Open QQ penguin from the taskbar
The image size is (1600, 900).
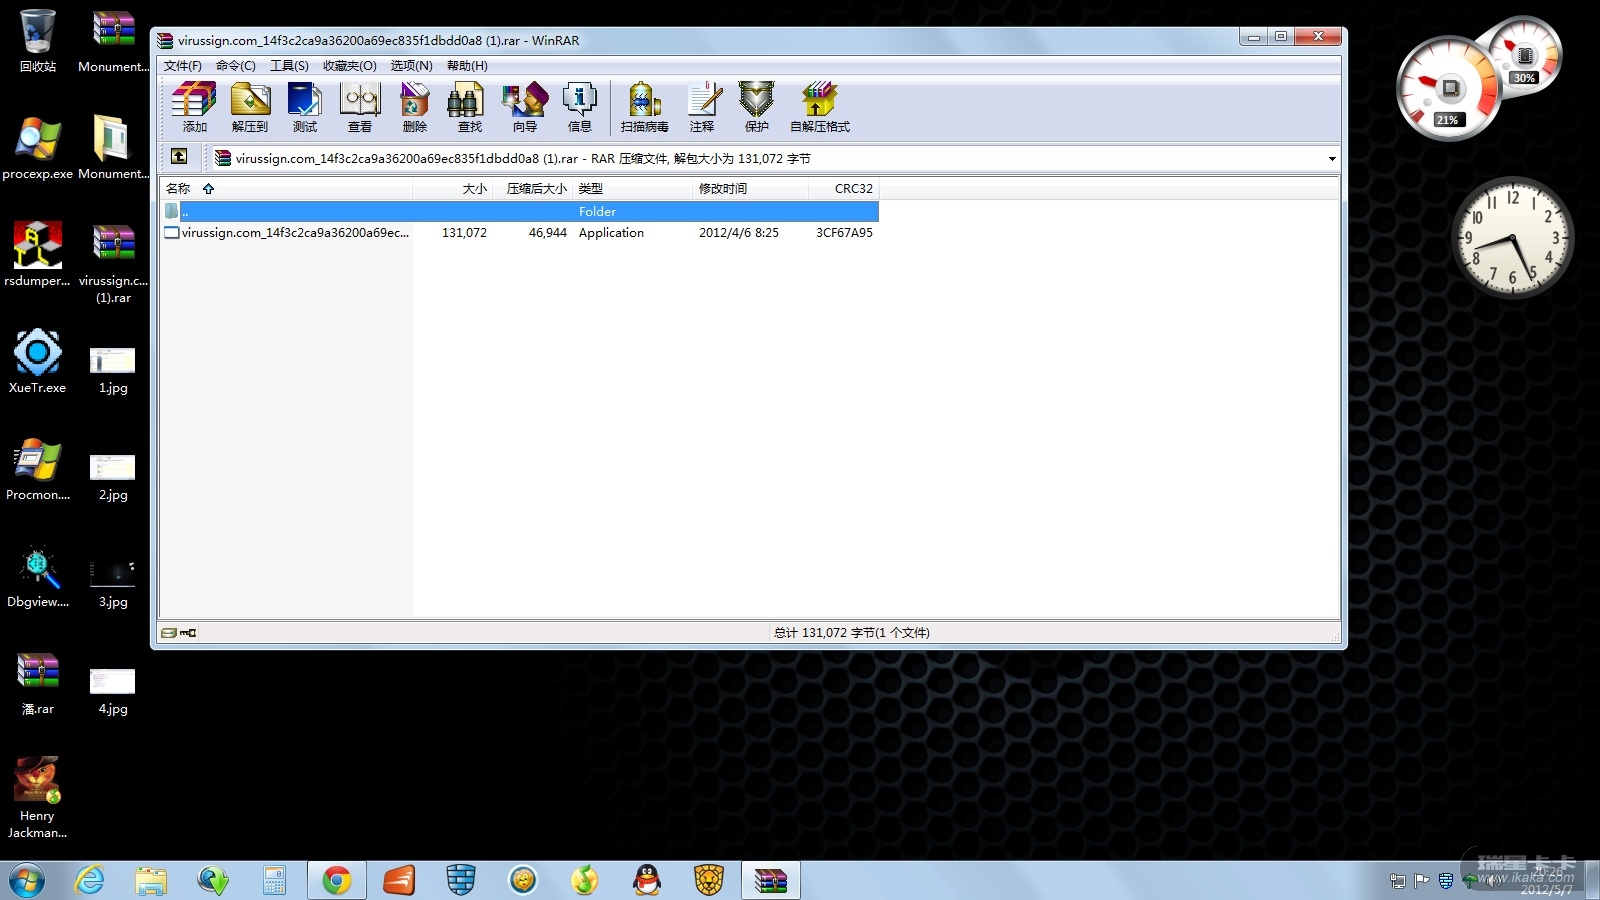(x=647, y=880)
